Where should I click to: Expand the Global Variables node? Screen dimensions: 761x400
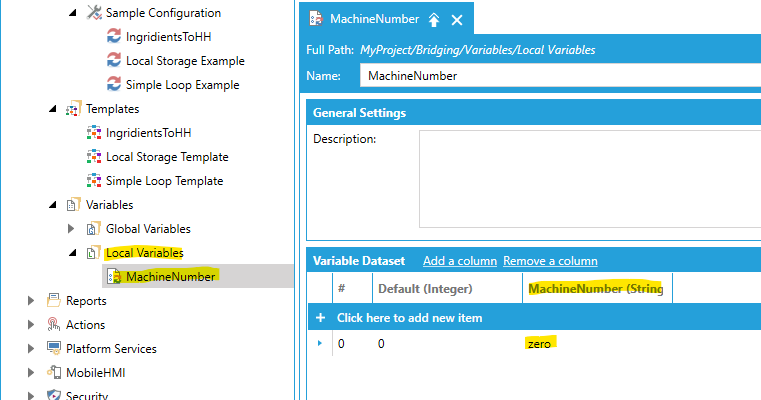pos(71,229)
